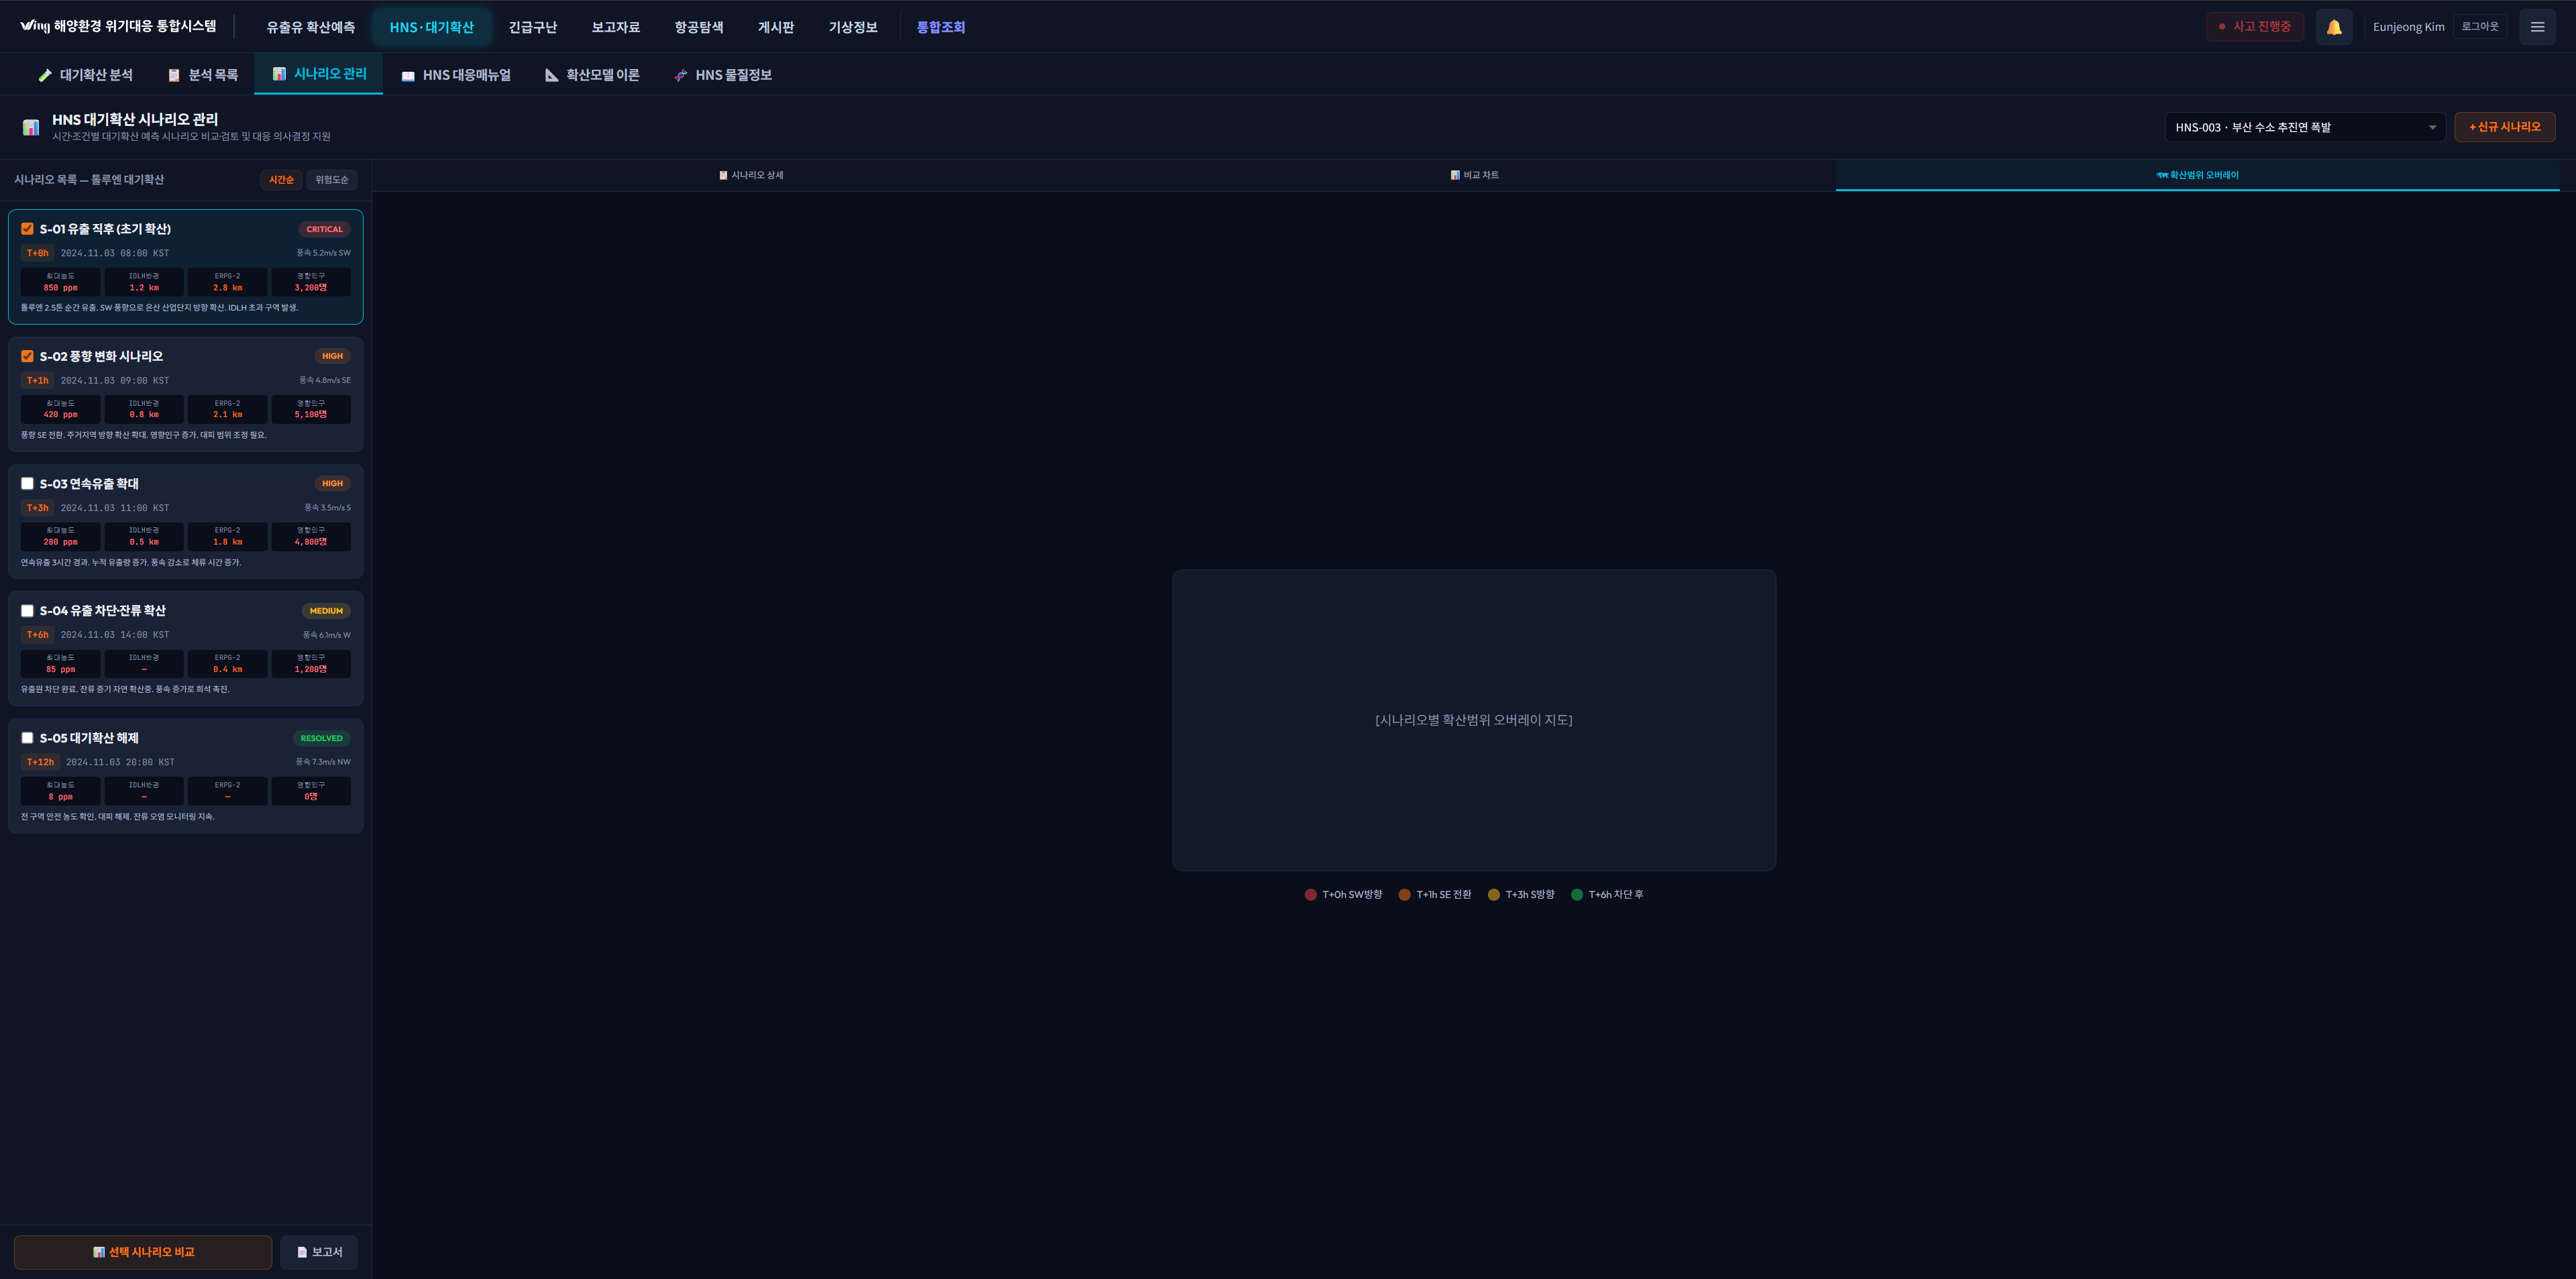Open the 긴급구난 menu
Viewport: 2576px width, 1279px height.
(532, 27)
